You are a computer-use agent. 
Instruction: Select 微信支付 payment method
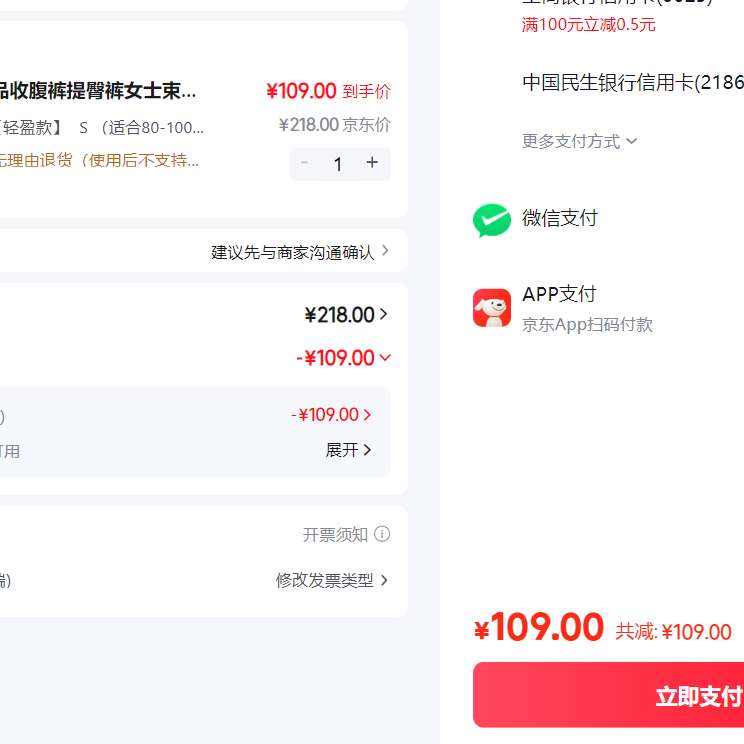[x=559, y=218]
